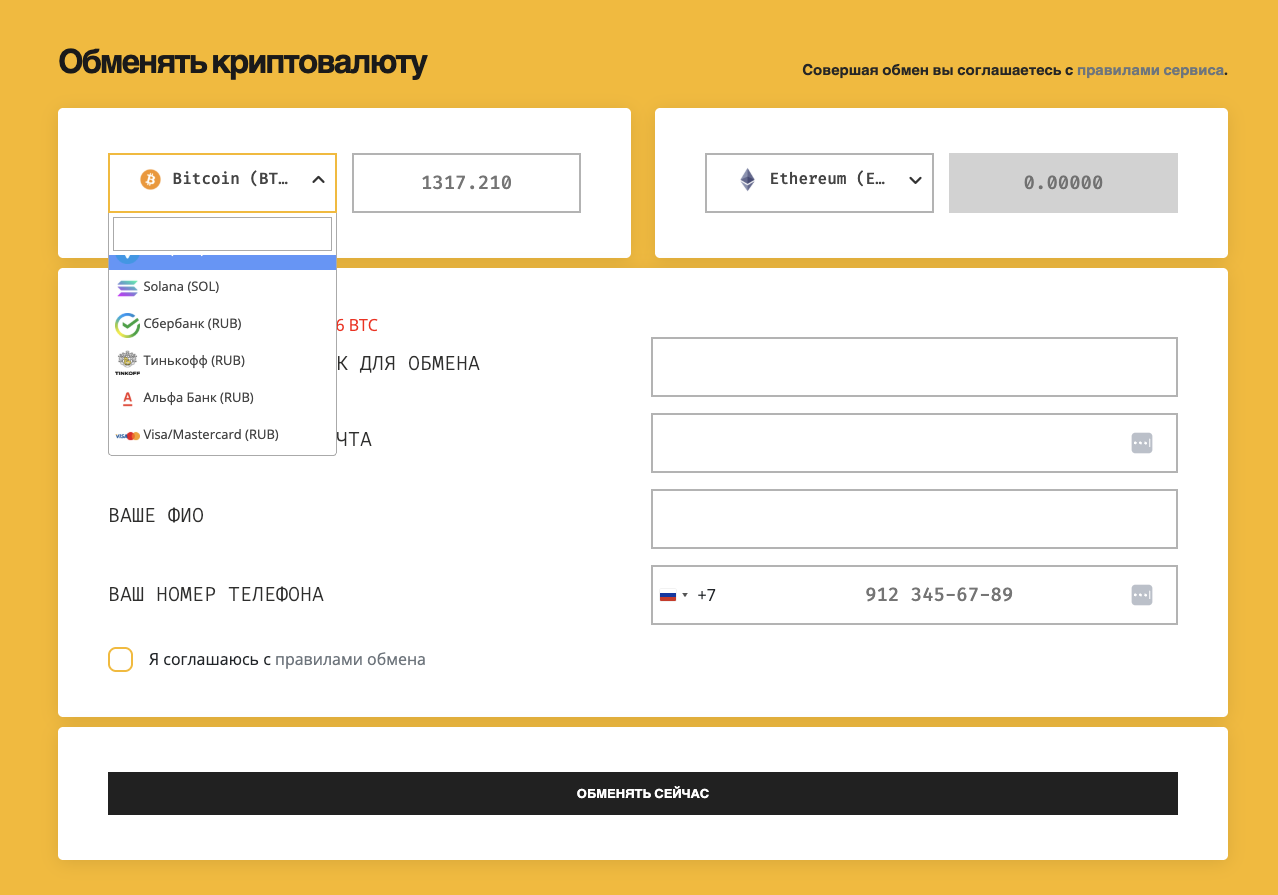Select the highlighted blue dropdown item
This screenshot has height=895, width=1278.
click(222, 262)
